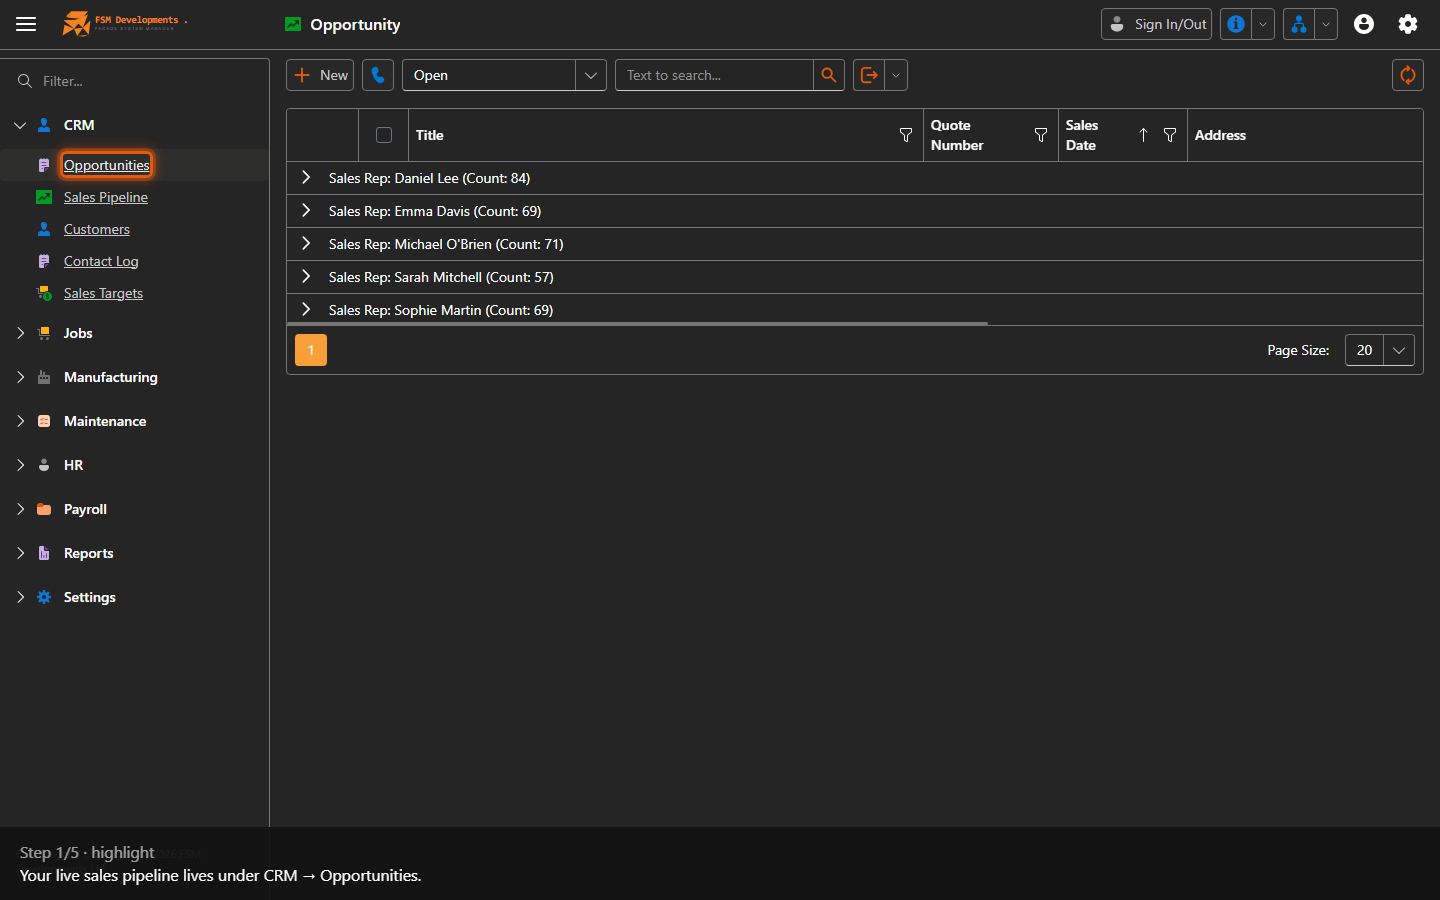Expand the Emma Davis sales rep group
The height and width of the screenshot is (900, 1440).
306,211
